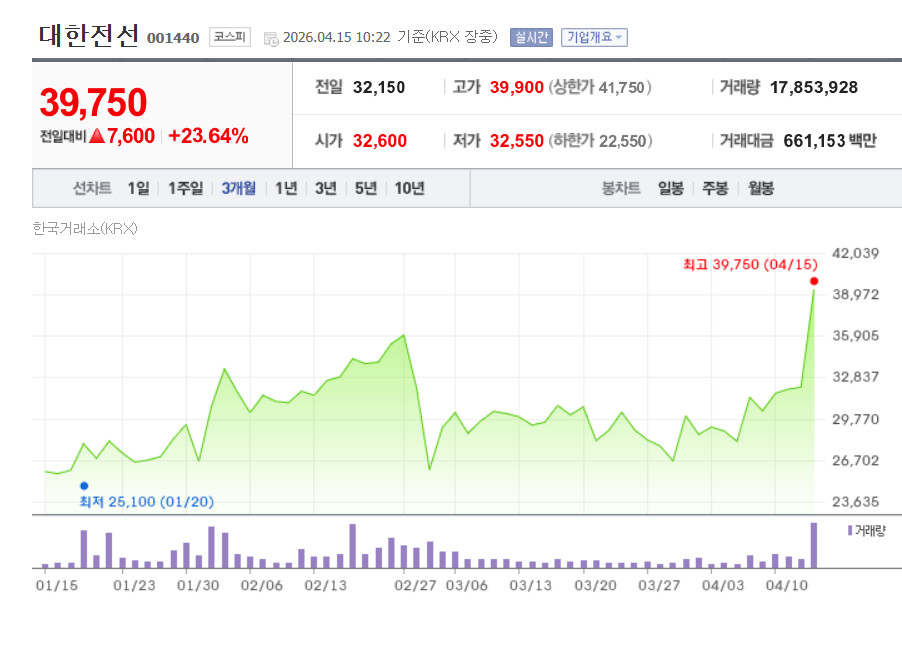Select the 1주일 line chart tab
902x651 pixels.
[185, 188]
